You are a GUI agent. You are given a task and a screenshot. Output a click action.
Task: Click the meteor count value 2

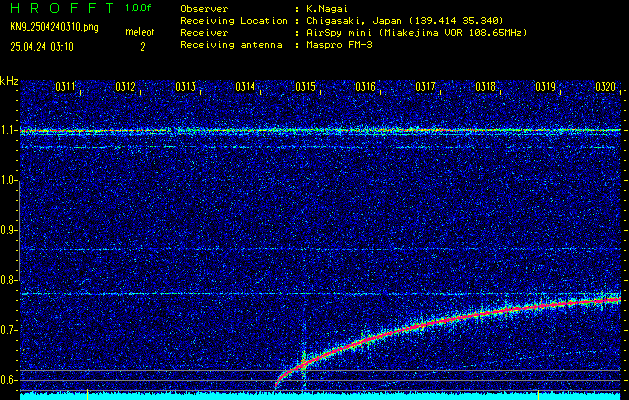[x=142, y=47]
